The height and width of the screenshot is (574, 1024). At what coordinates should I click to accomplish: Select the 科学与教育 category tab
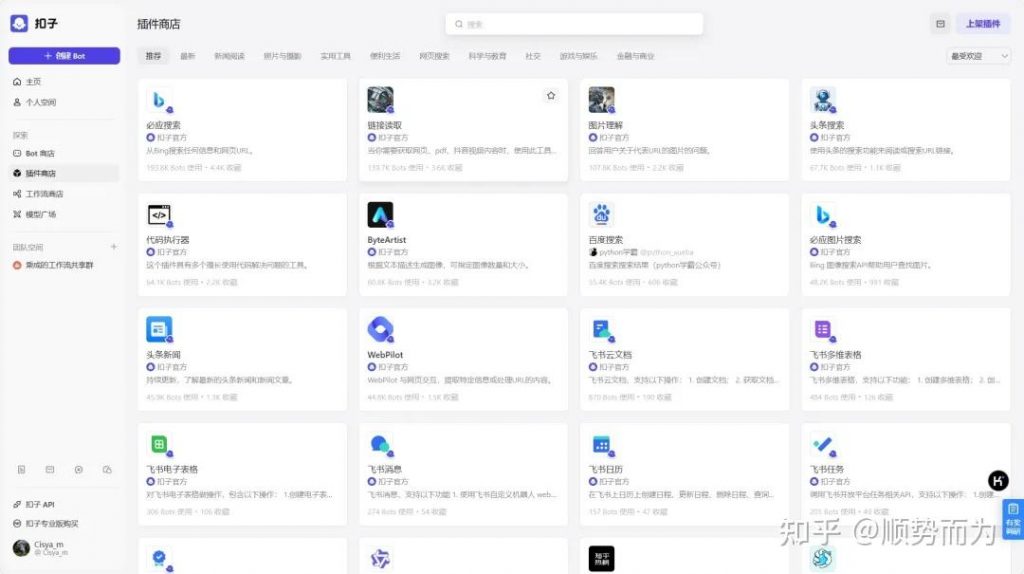[487, 56]
